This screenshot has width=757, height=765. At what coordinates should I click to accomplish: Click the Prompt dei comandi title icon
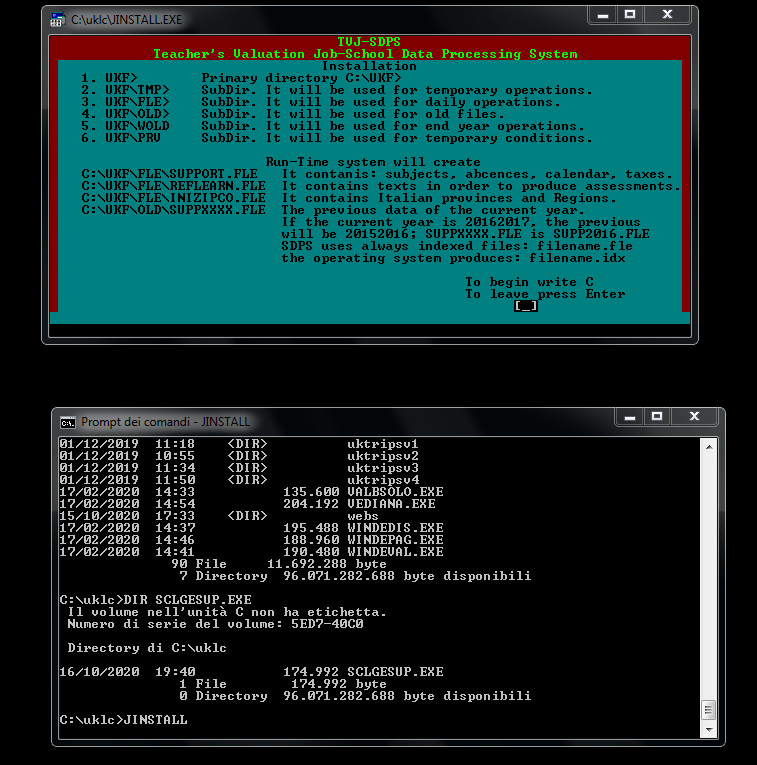pyautogui.click(x=68, y=422)
